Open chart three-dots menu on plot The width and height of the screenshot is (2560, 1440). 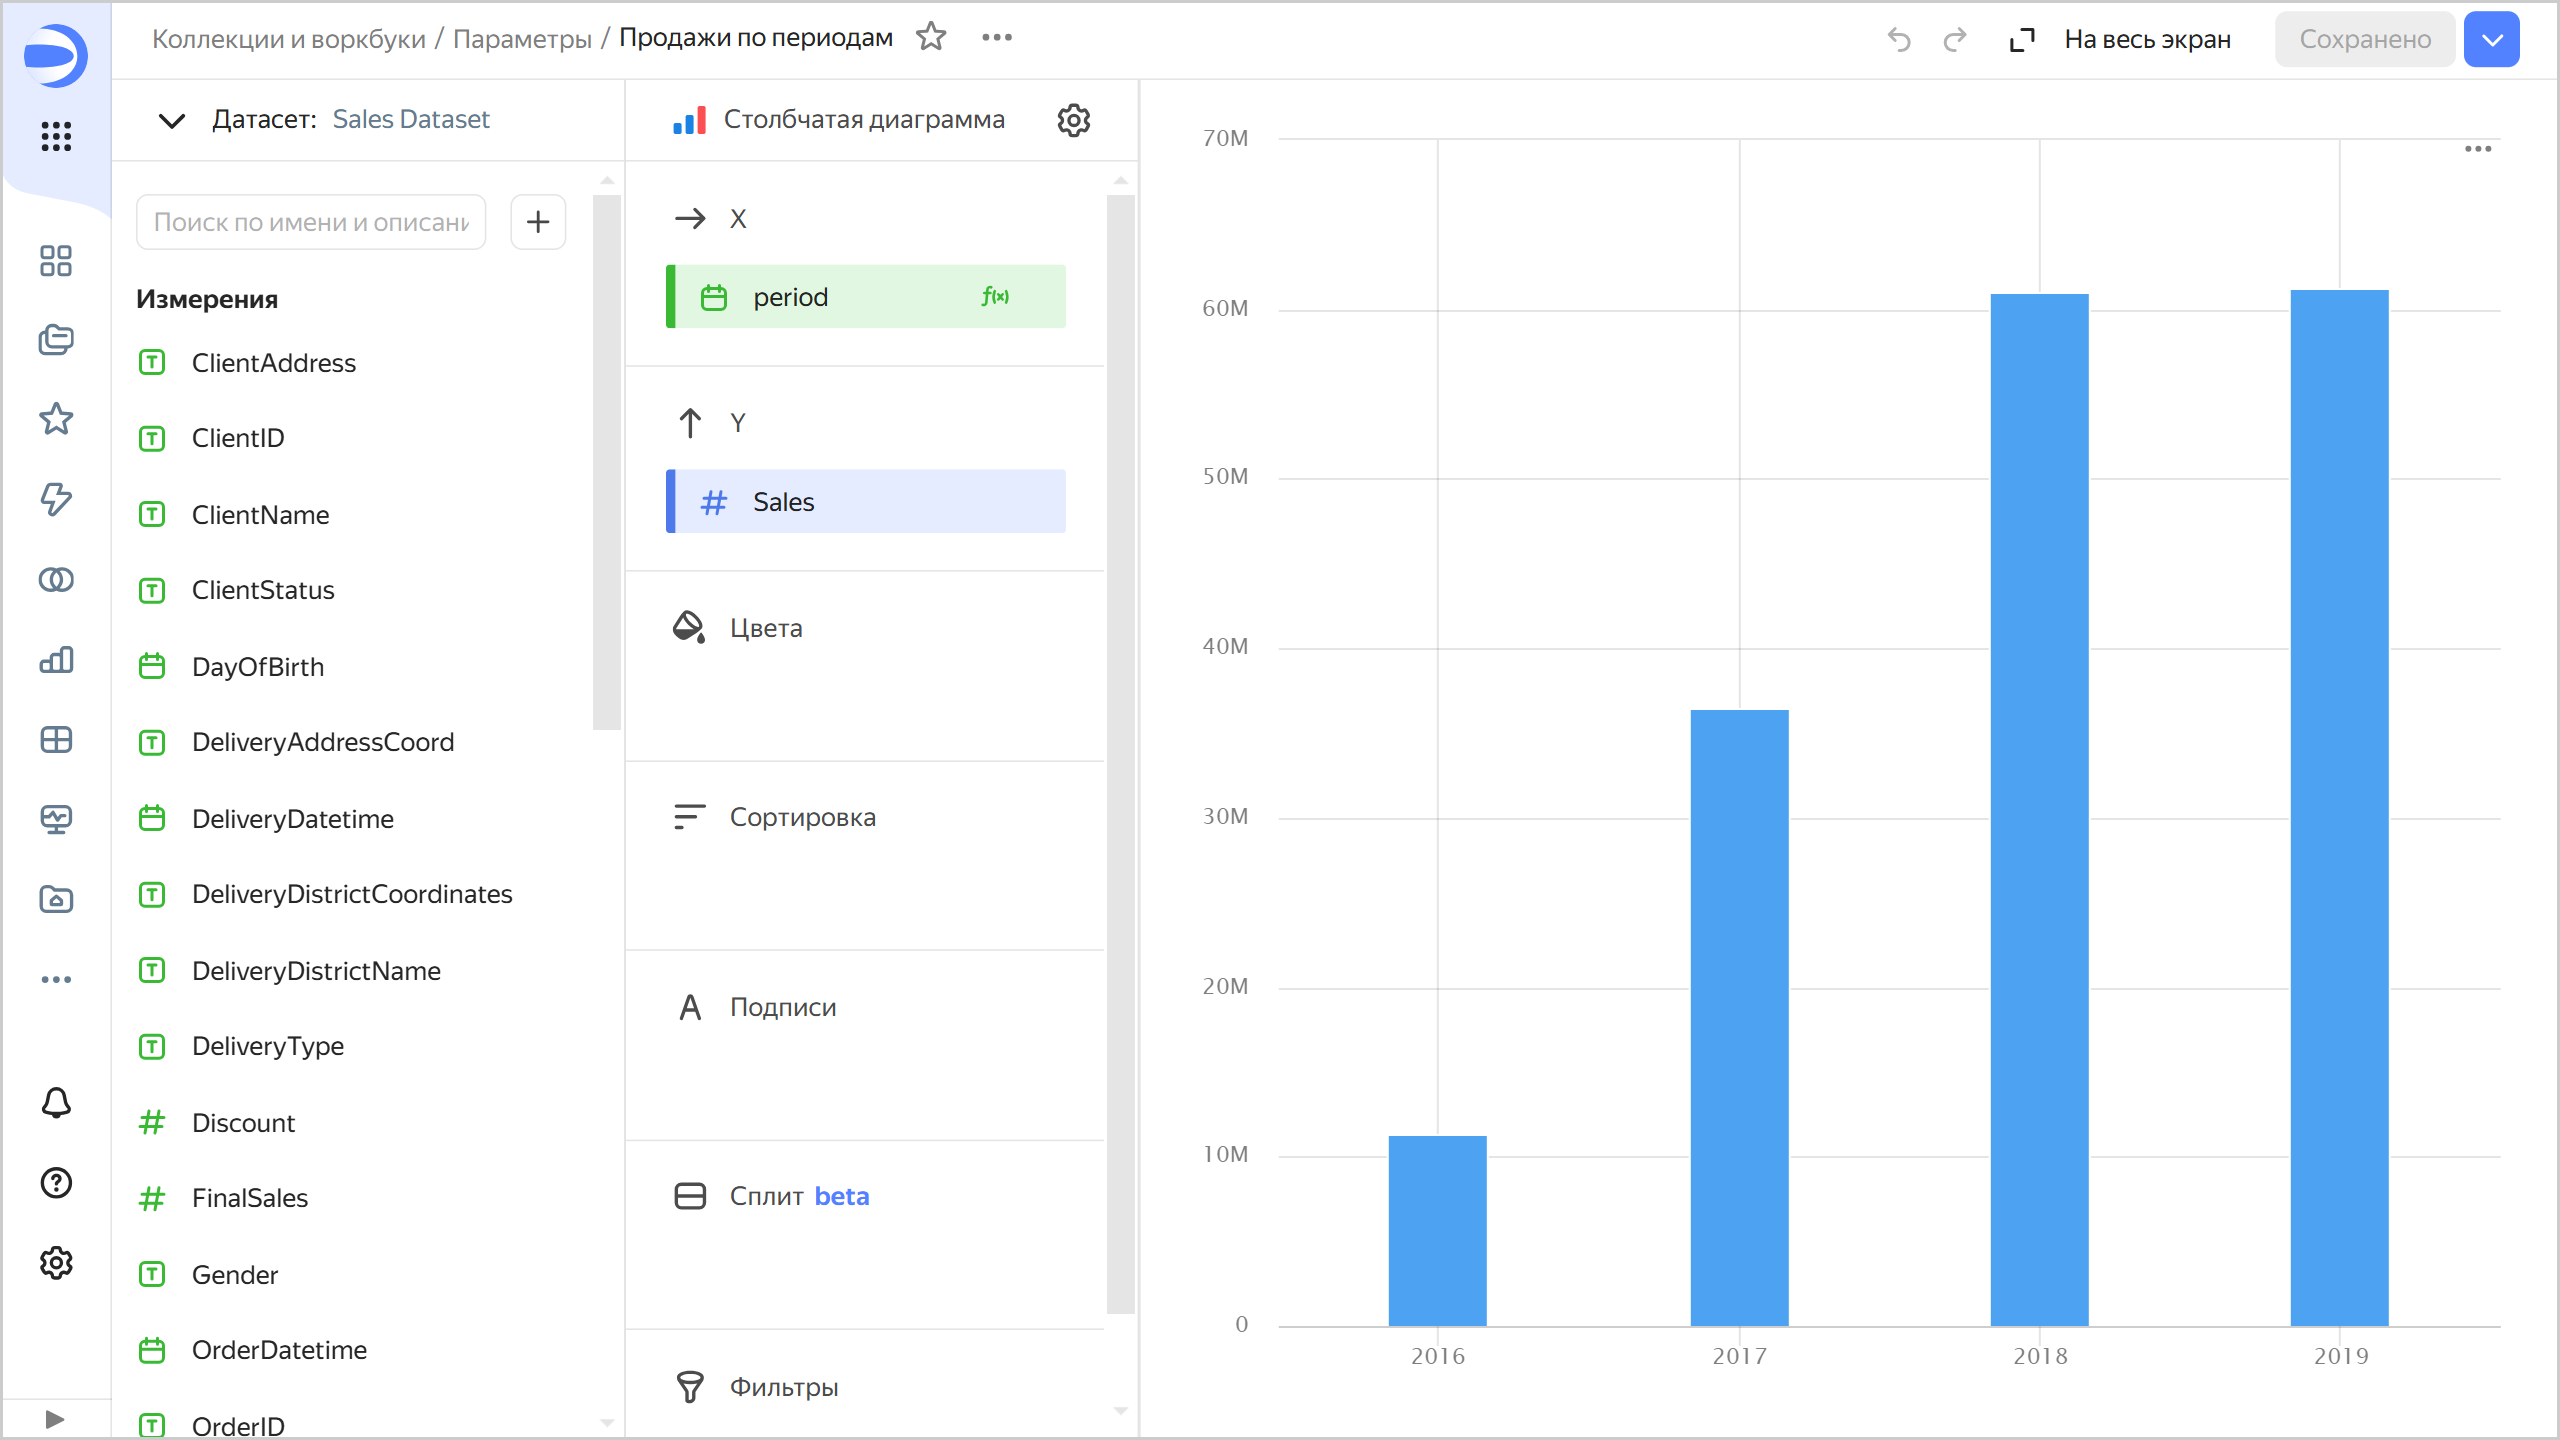click(x=2477, y=149)
